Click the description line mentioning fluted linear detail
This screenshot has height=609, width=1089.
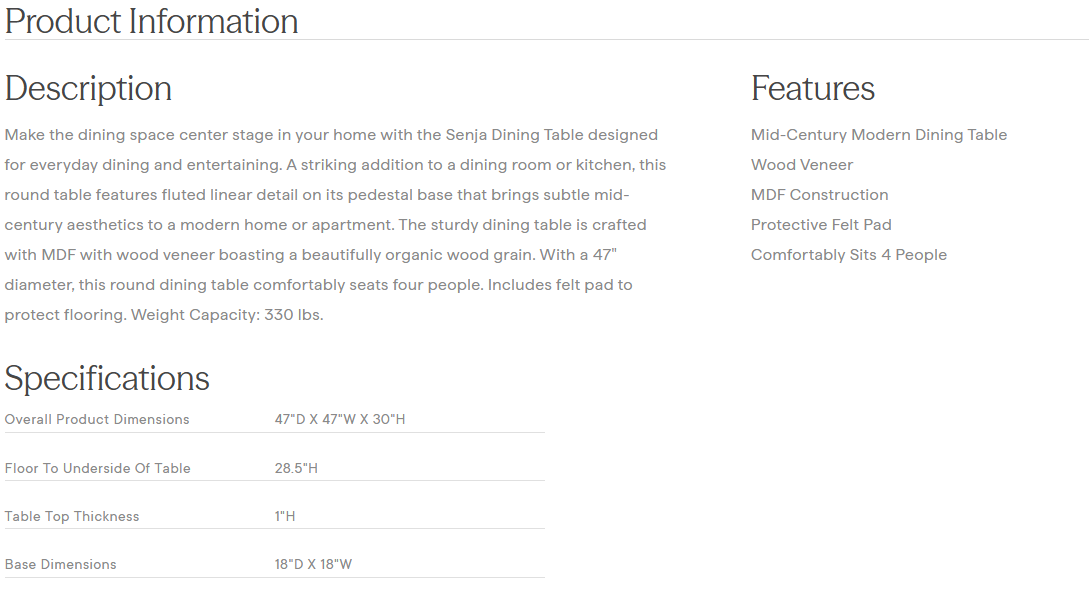coord(330,195)
